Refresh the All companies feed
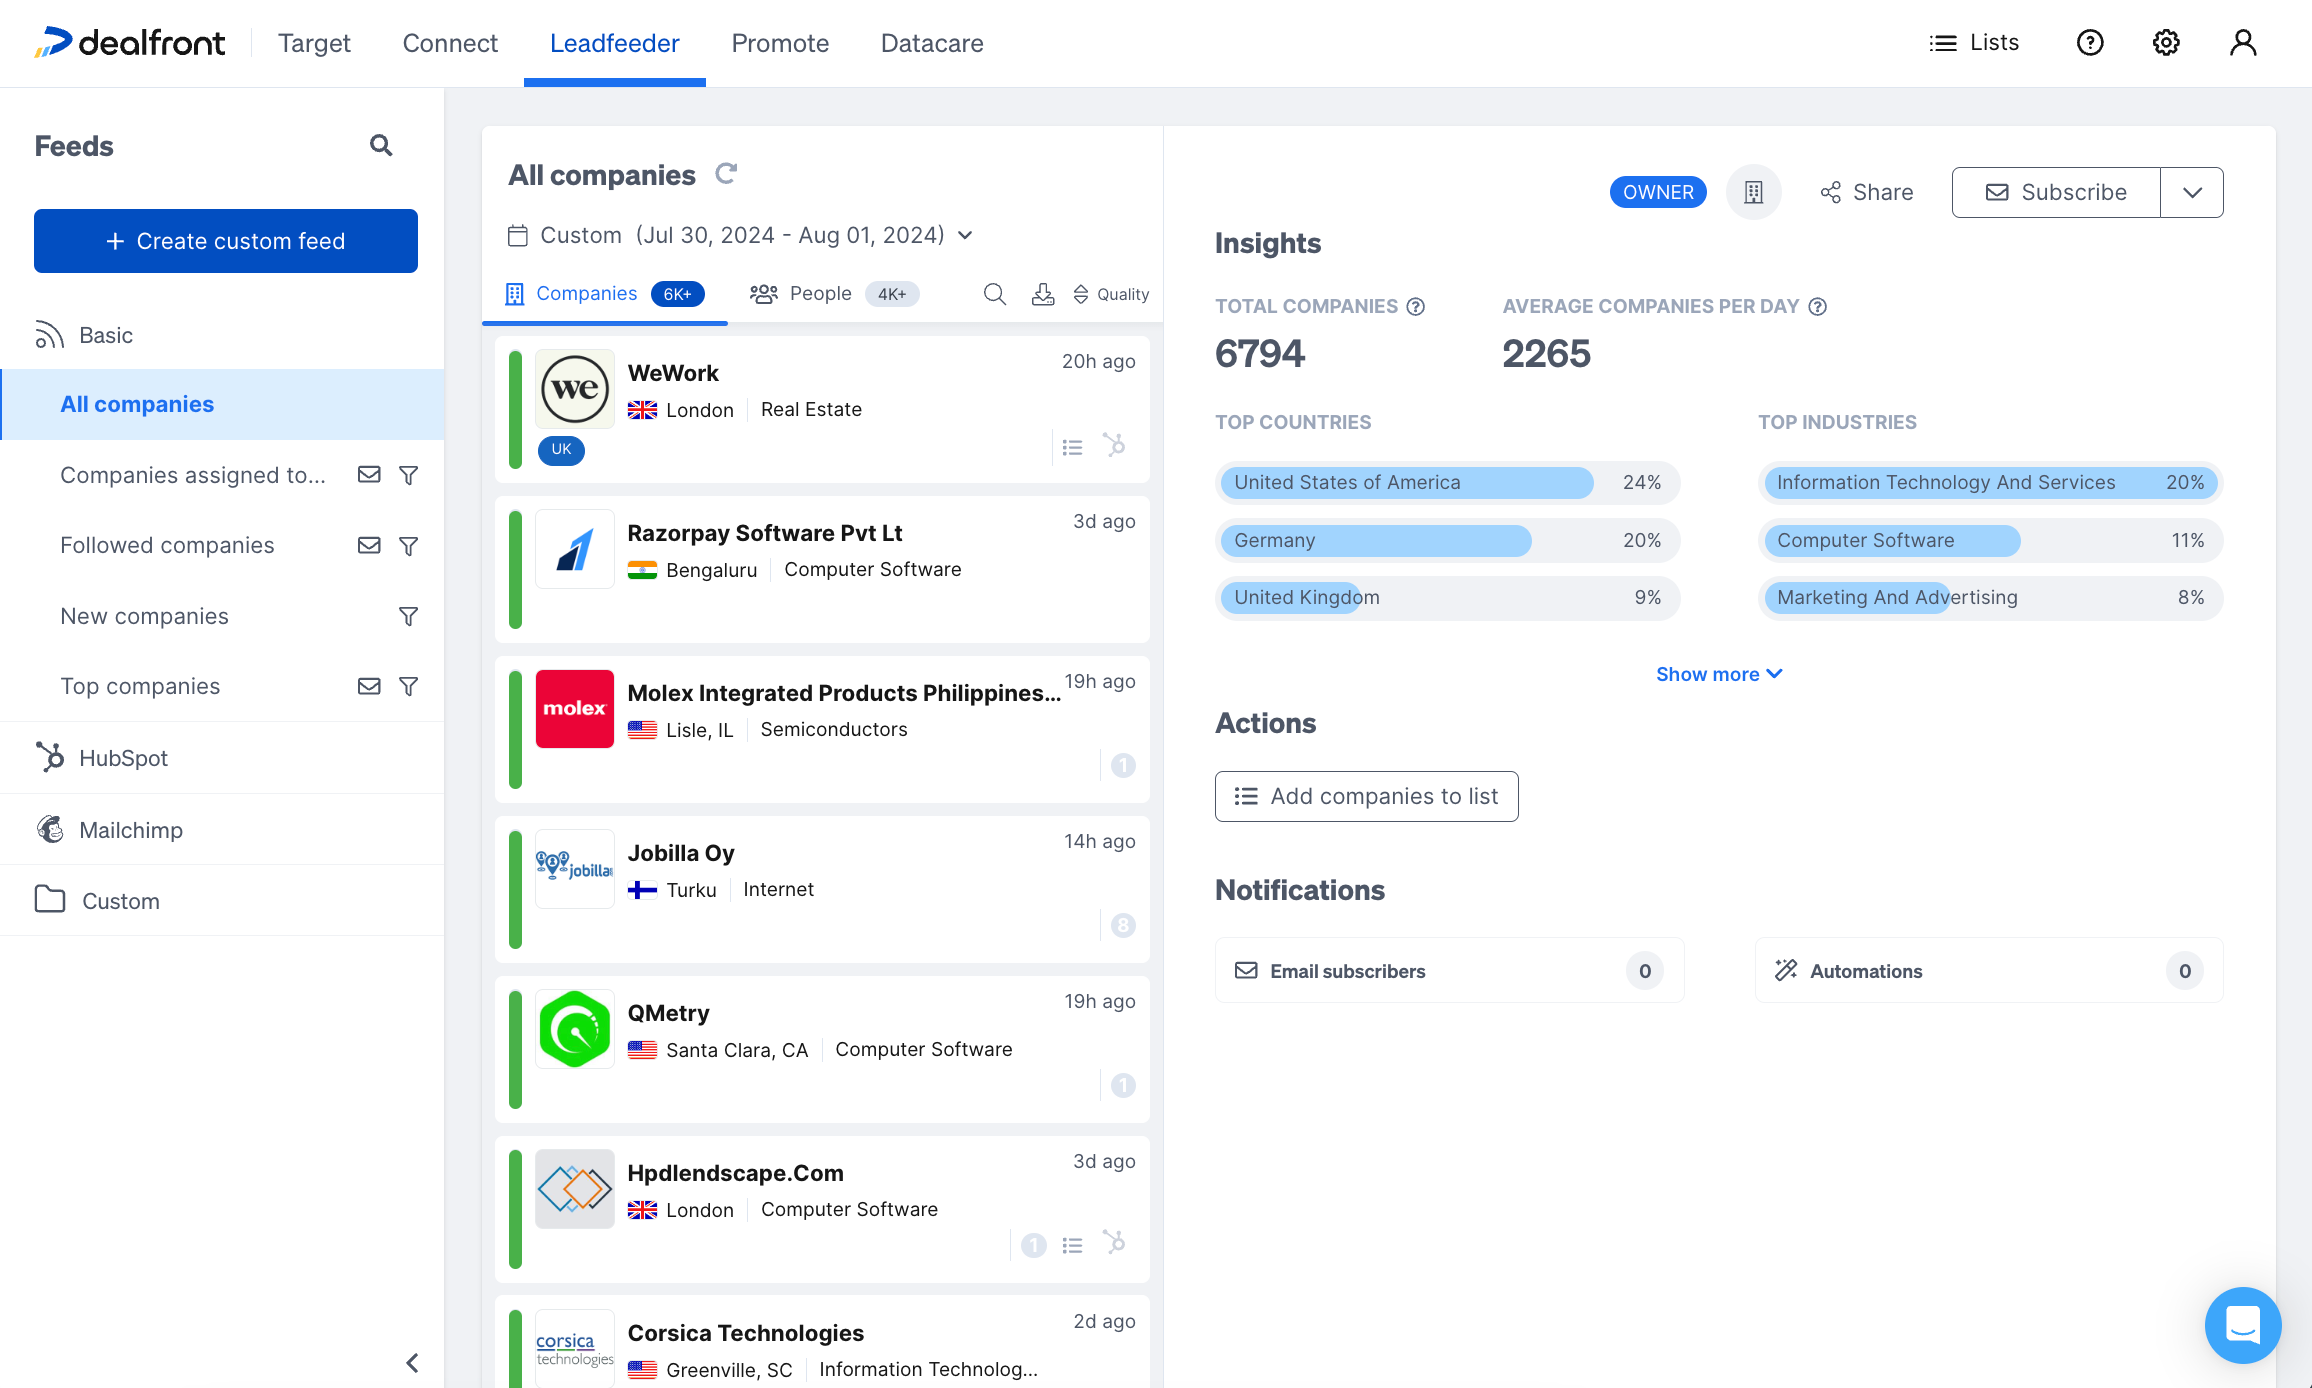The height and width of the screenshot is (1388, 2312). [x=726, y=174]
